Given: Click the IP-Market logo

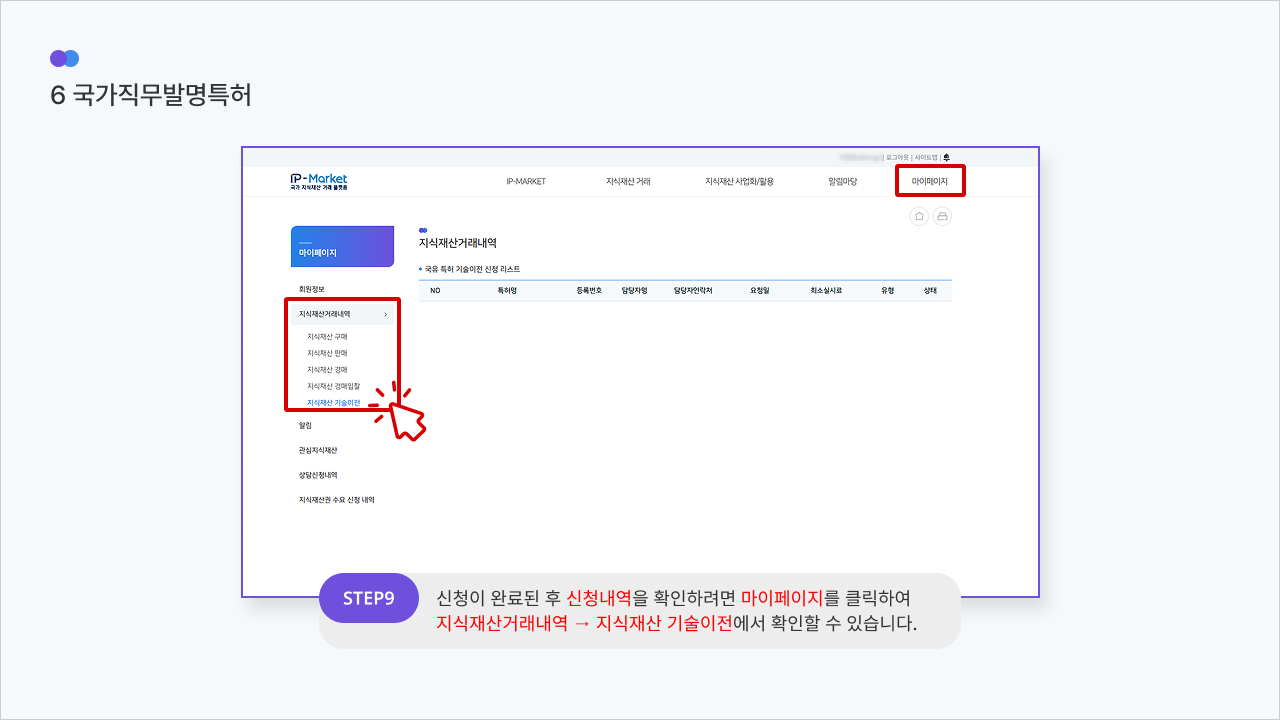Looking at the screenshot, I should pos(319,181).
